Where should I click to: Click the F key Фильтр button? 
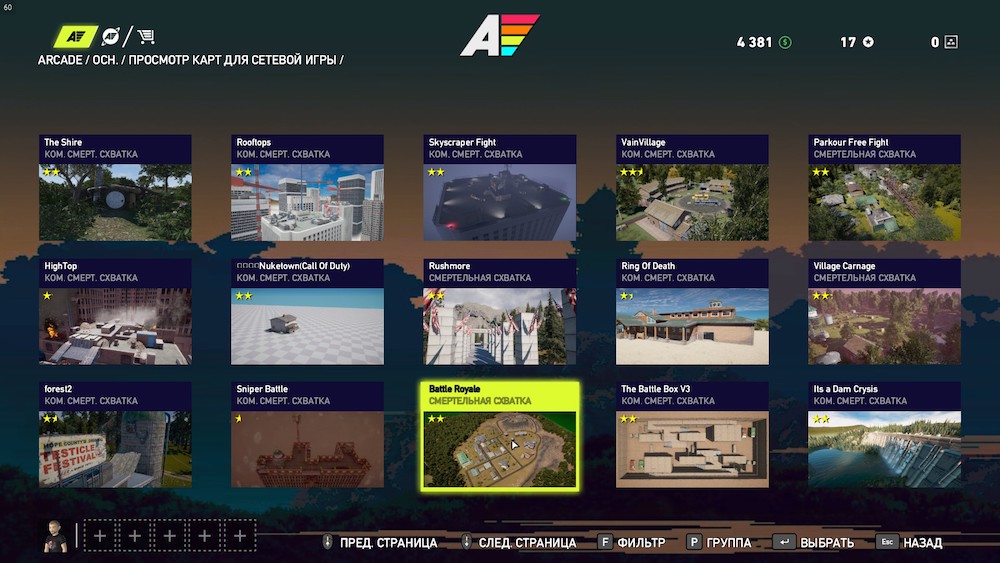pos(632,543)
